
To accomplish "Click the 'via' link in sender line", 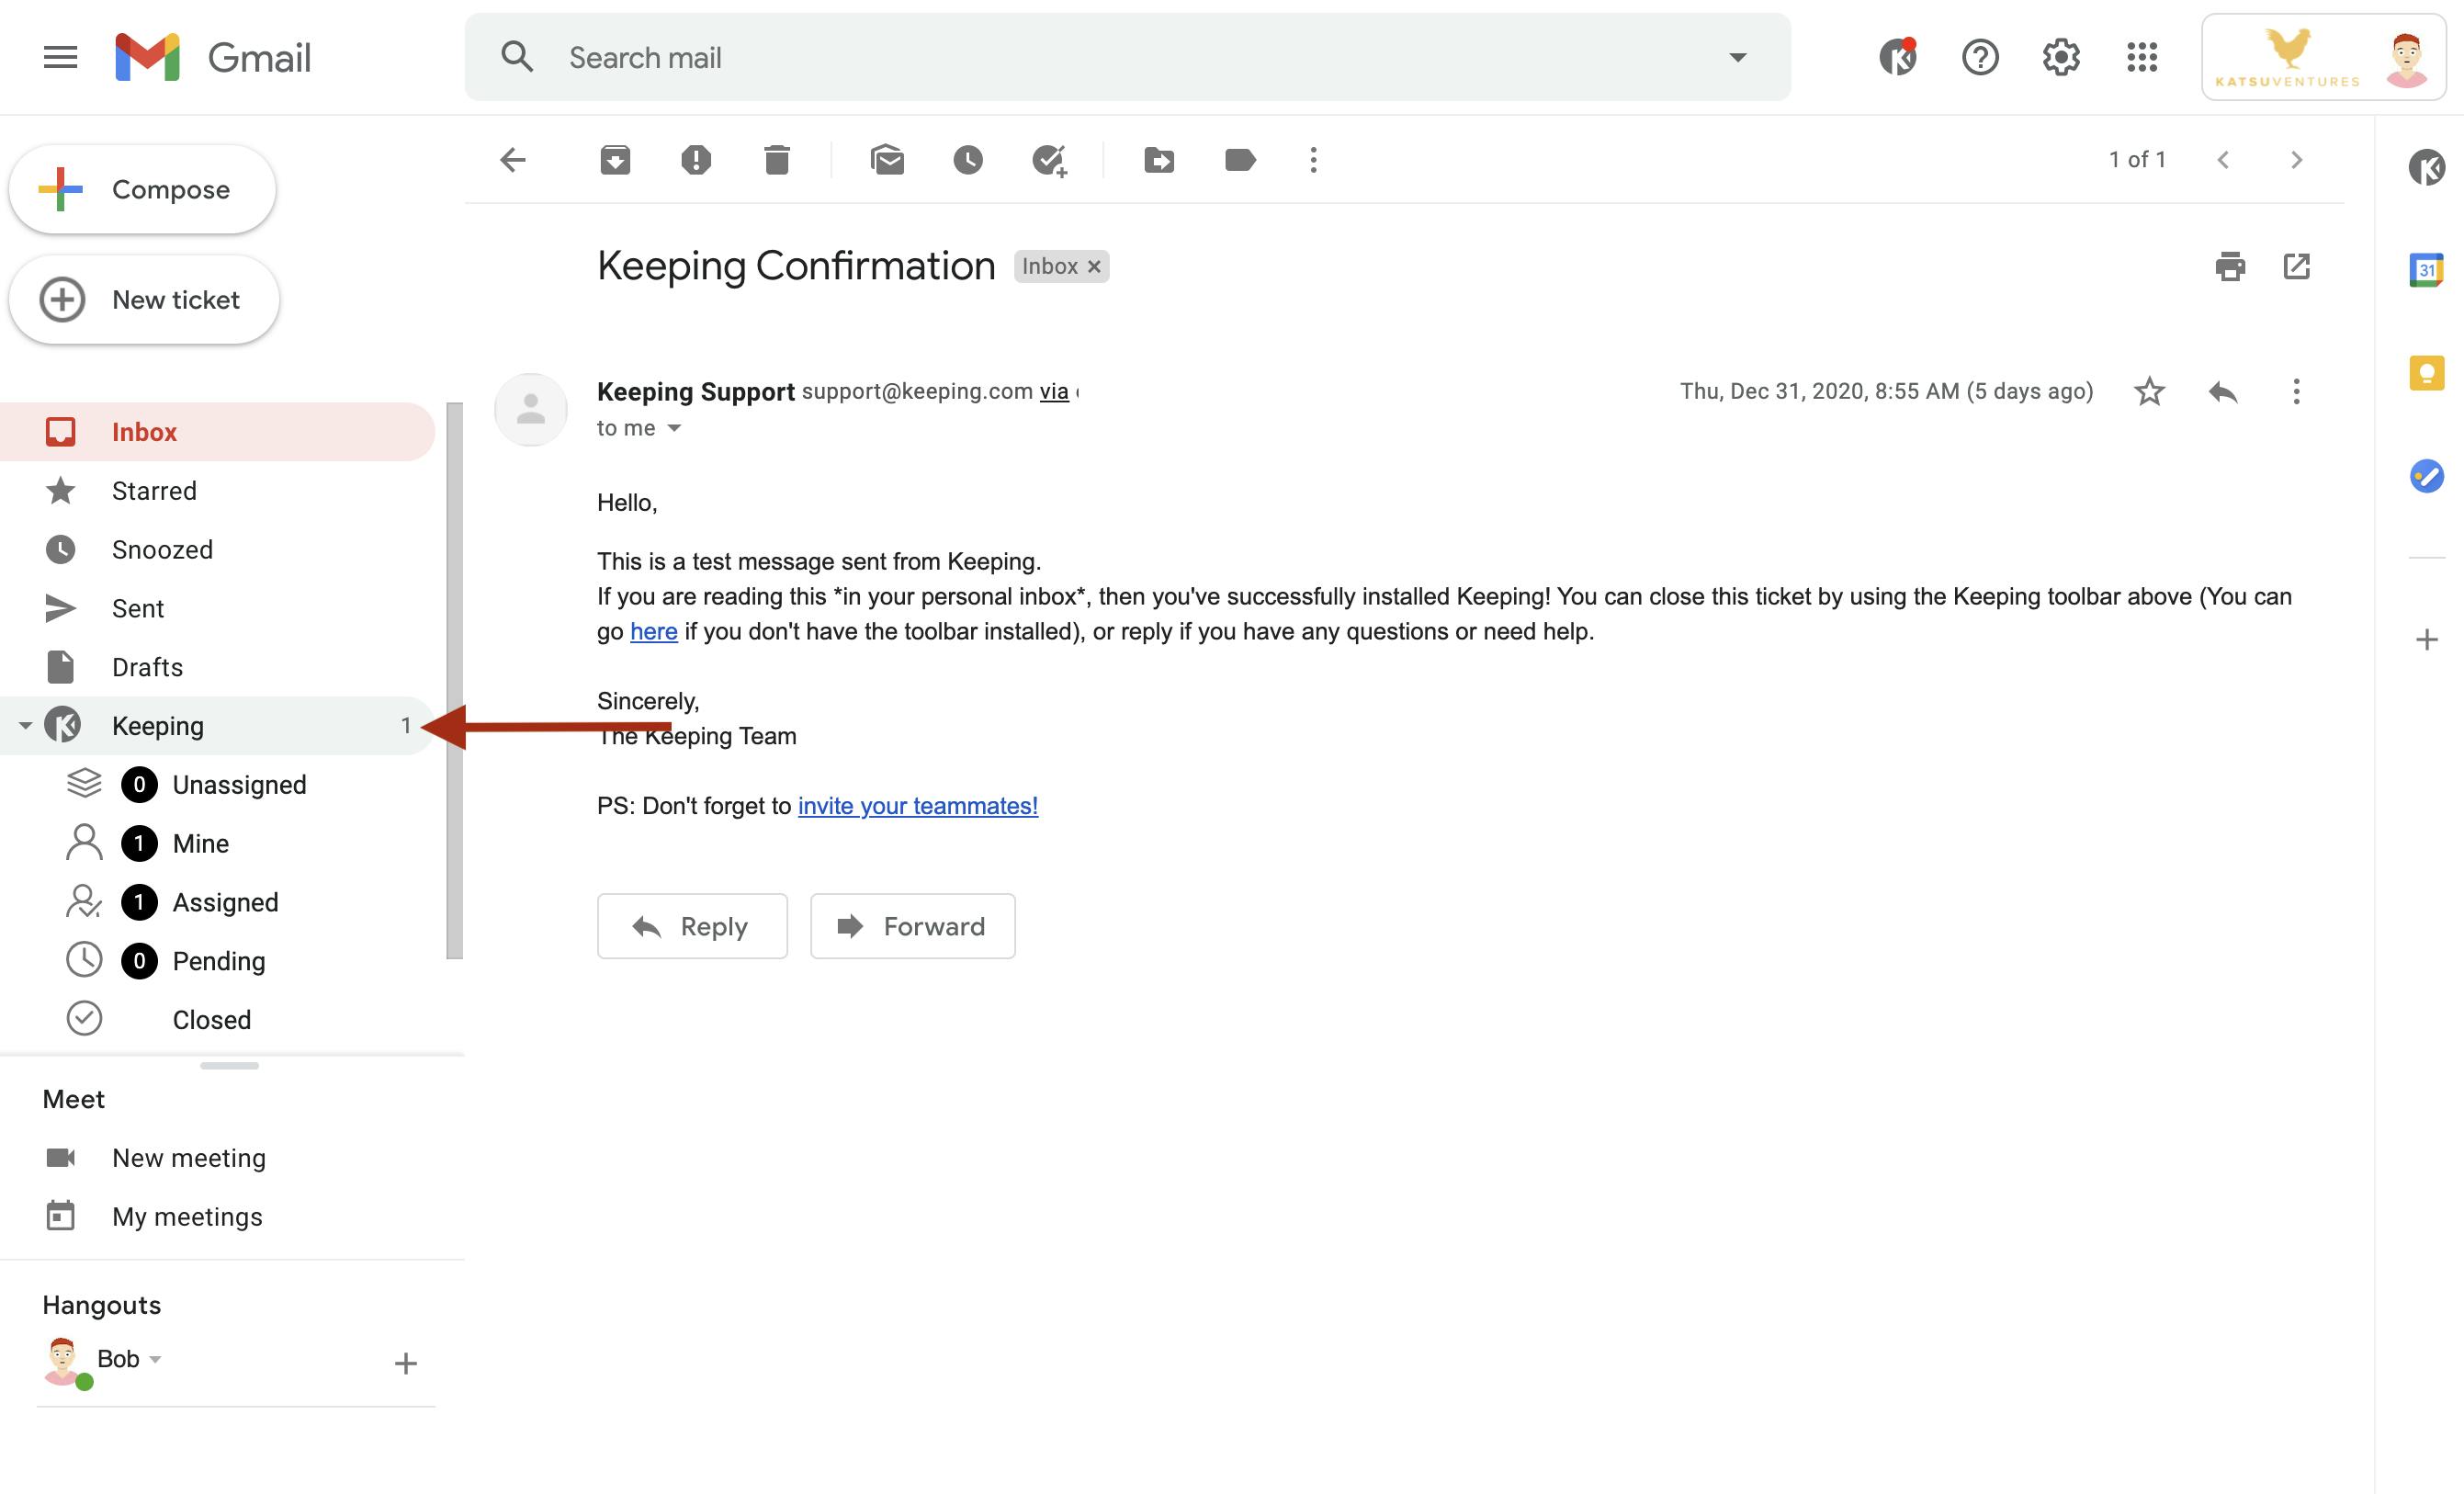I will tap(1054, 391).
